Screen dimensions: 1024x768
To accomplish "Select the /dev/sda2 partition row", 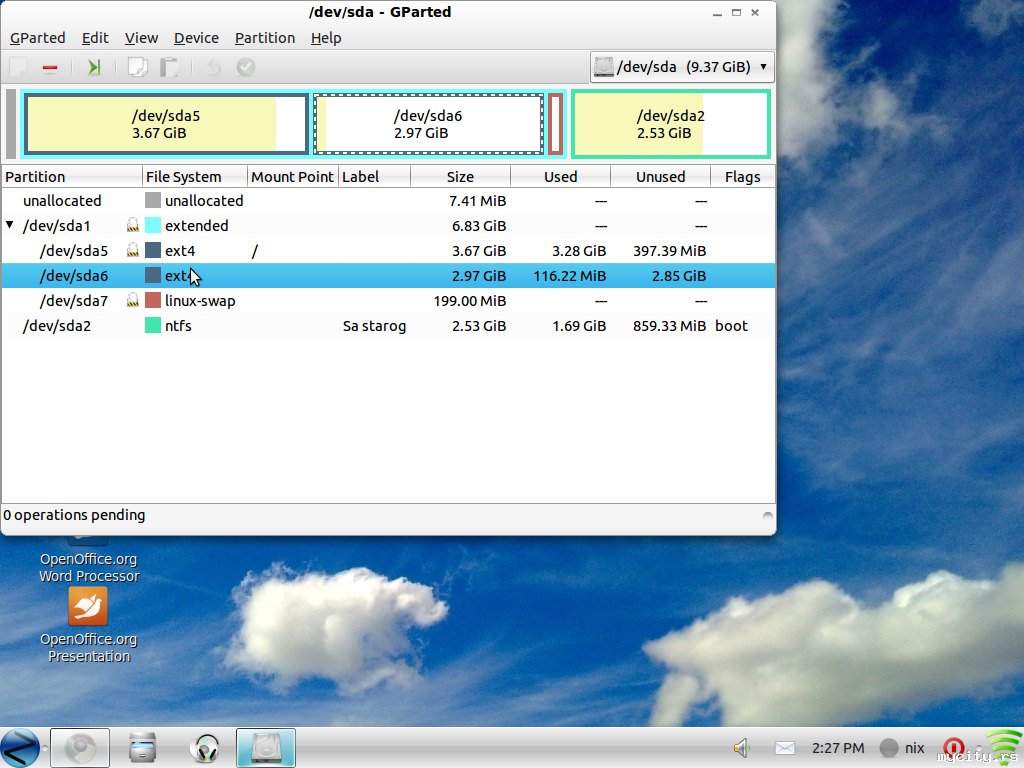I will pyautogui.click(x=388, y=325).
